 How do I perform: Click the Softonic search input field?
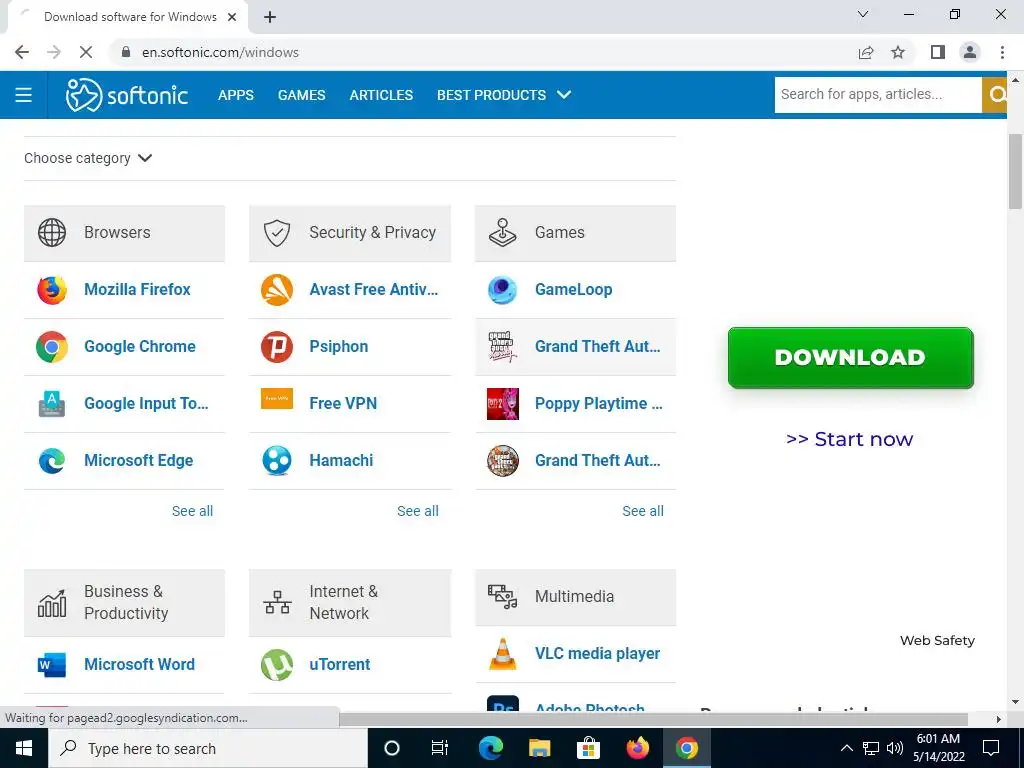point(878,95)
